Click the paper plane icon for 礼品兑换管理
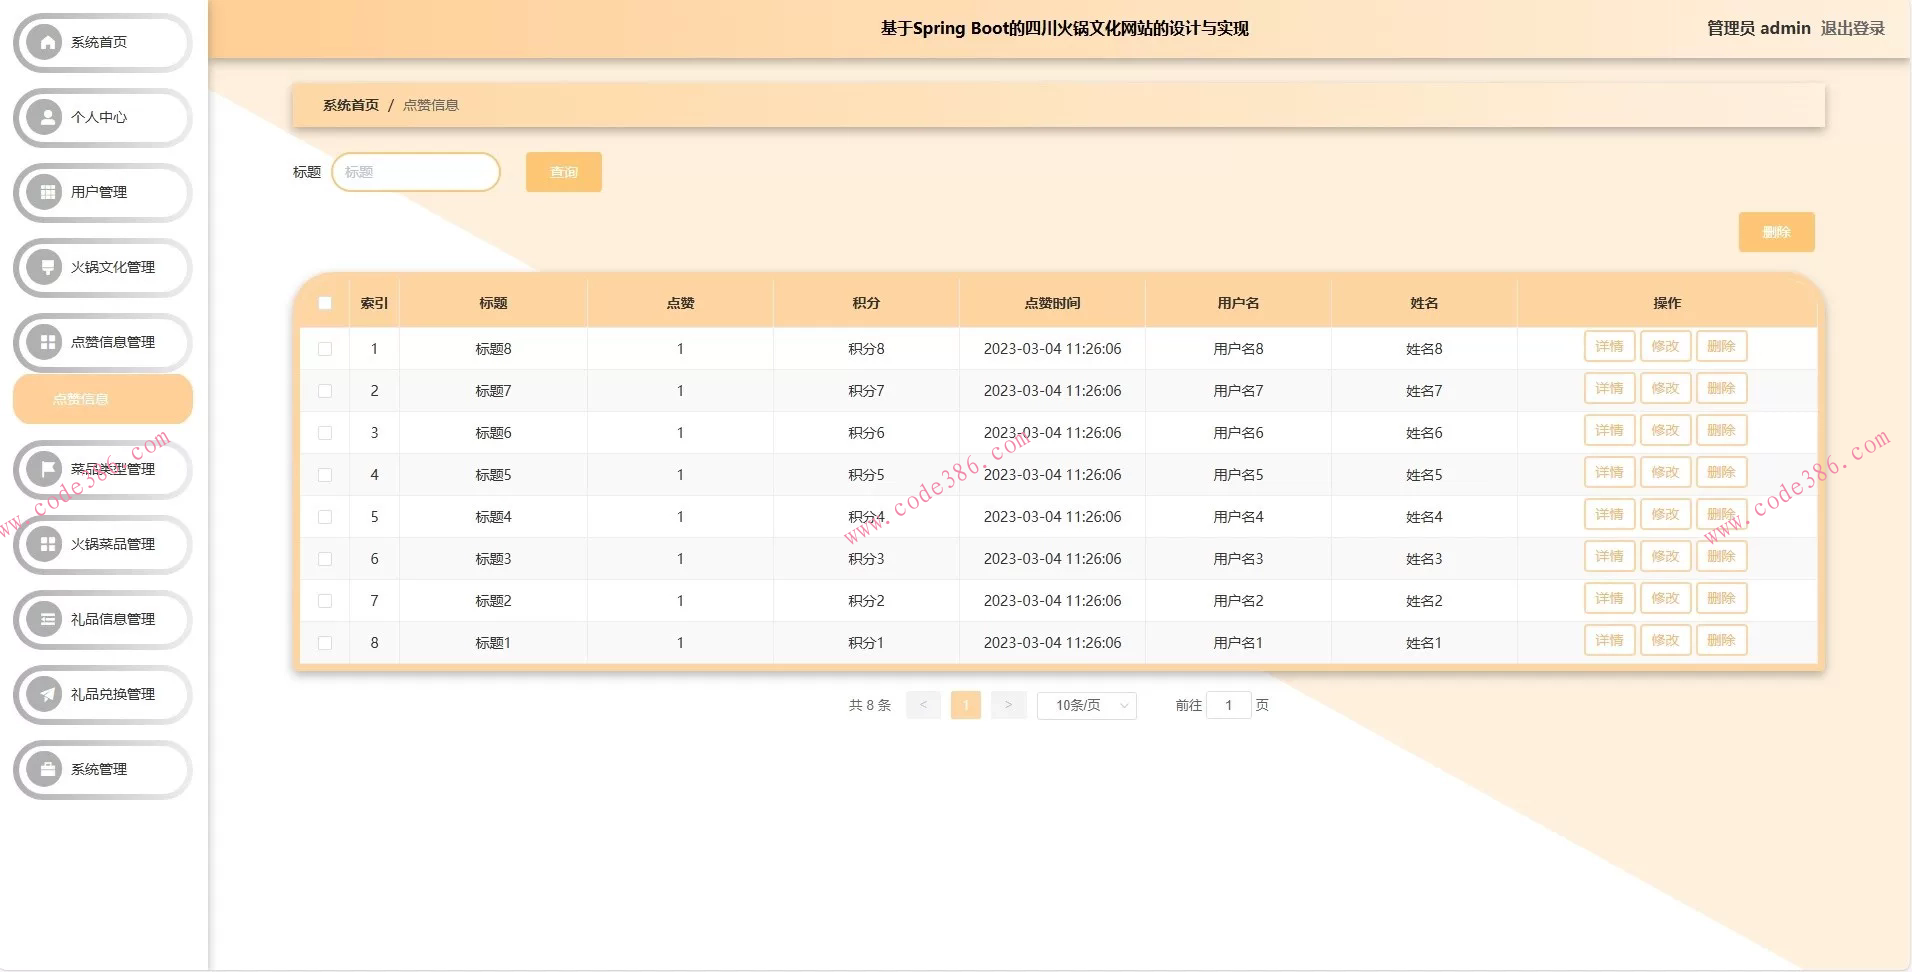Screen dimensions: 1912x972 point(45,694)
